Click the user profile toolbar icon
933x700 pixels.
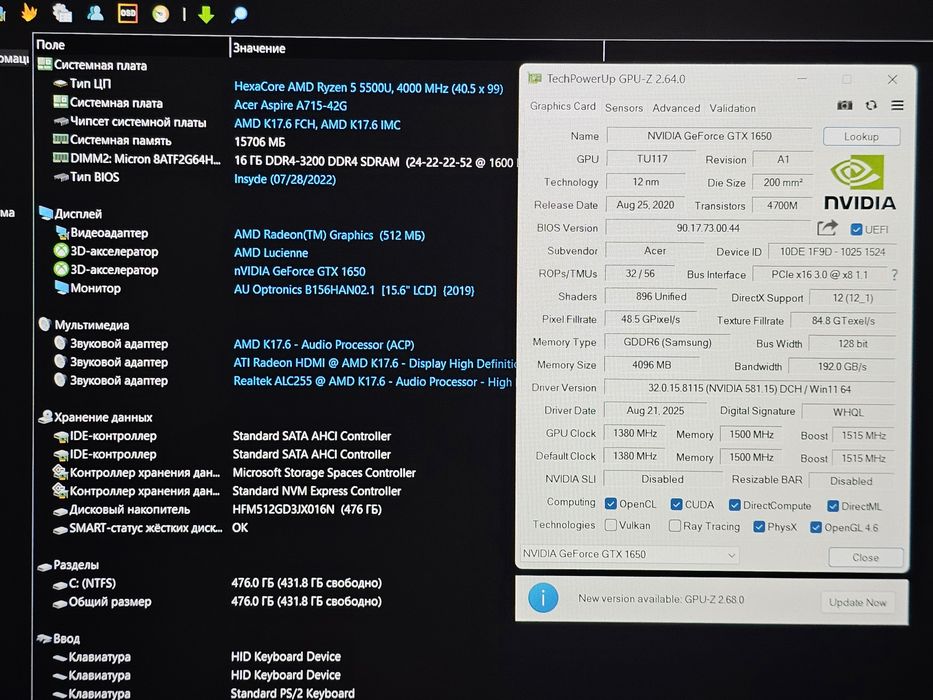(95, 12)
